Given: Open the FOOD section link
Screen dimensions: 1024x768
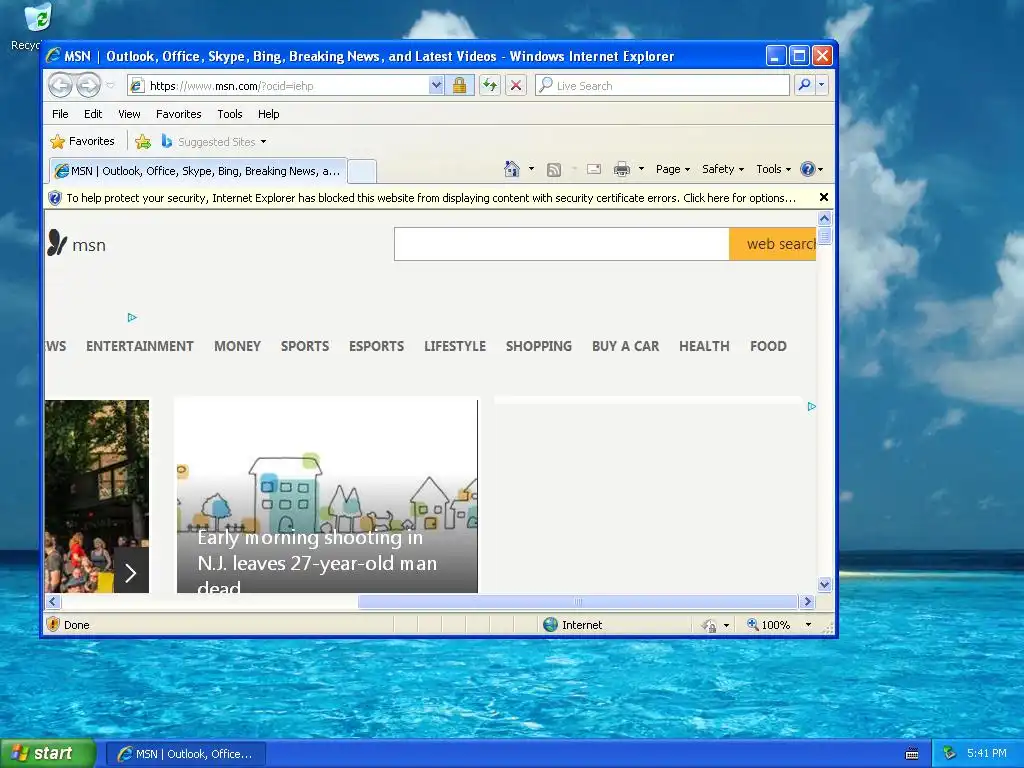Looking at the screenshot, I should click(x=768, y=346).
